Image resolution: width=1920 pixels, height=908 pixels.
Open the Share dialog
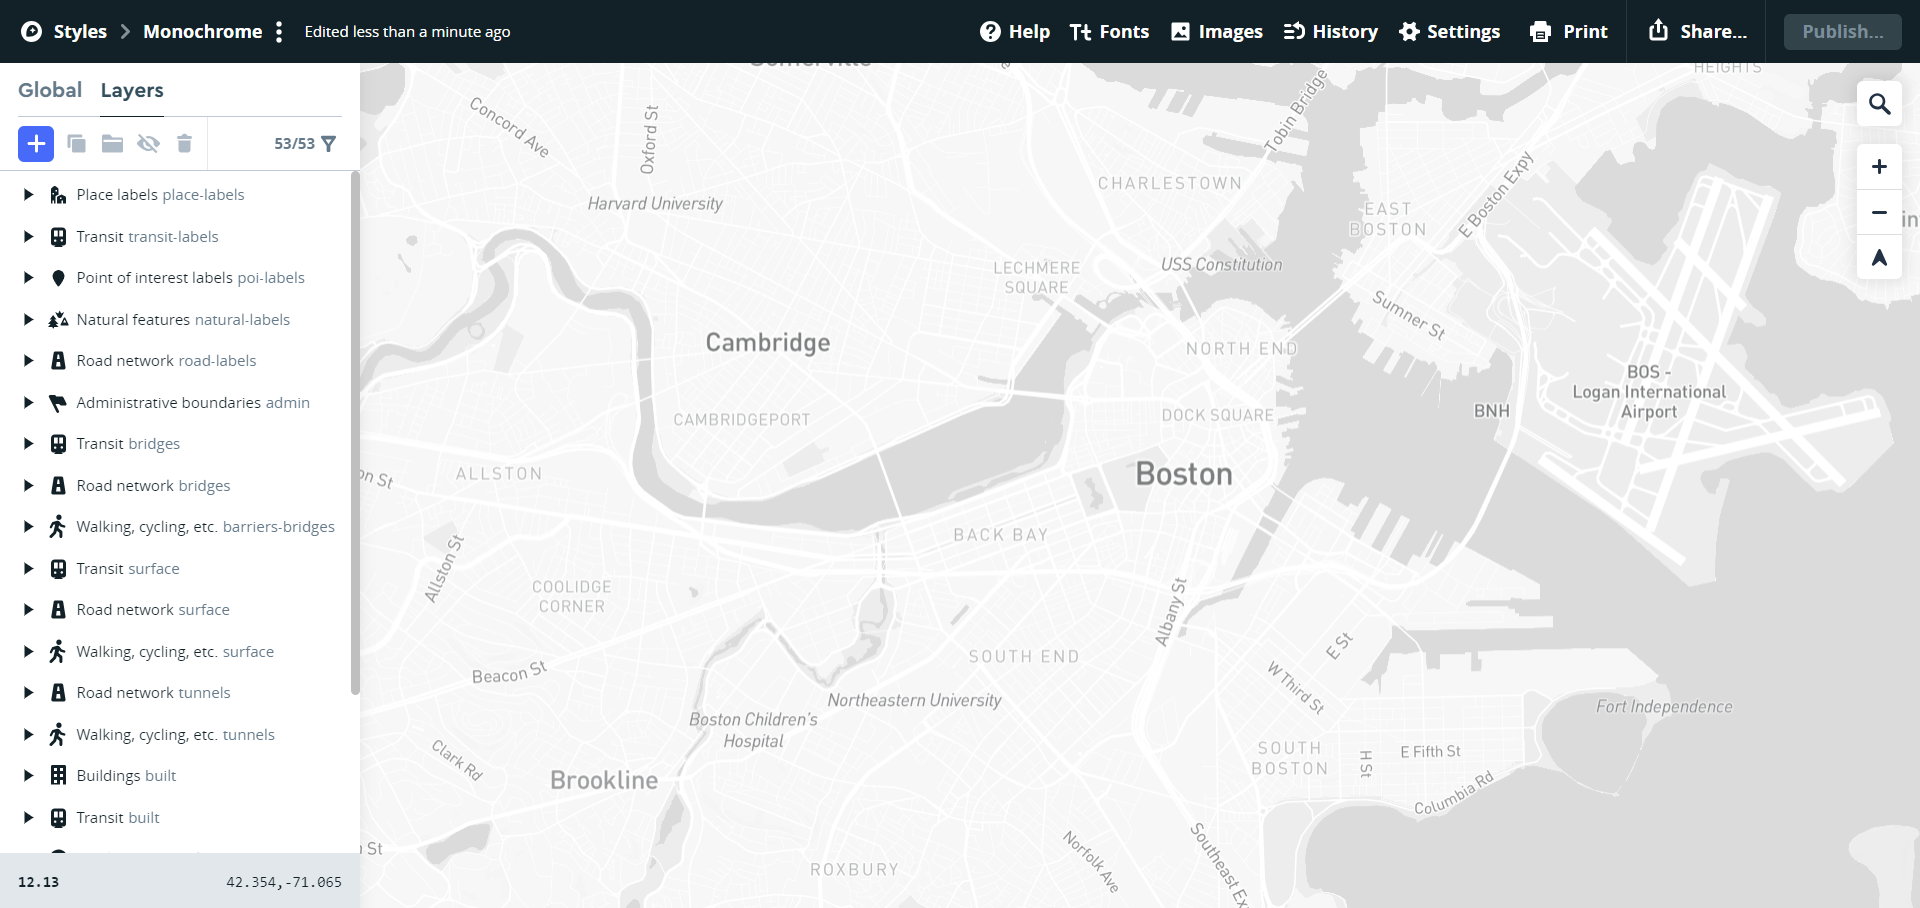(x=1697, y=32)
